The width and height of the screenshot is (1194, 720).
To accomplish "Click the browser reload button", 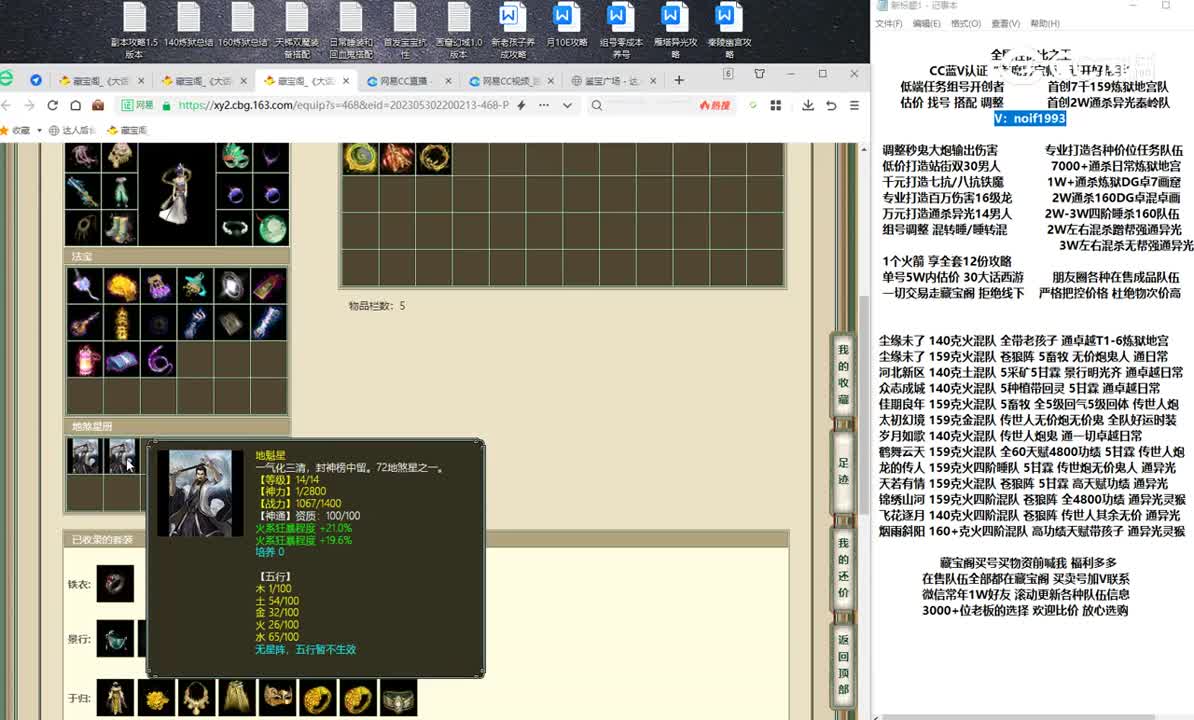I will 51,105.
